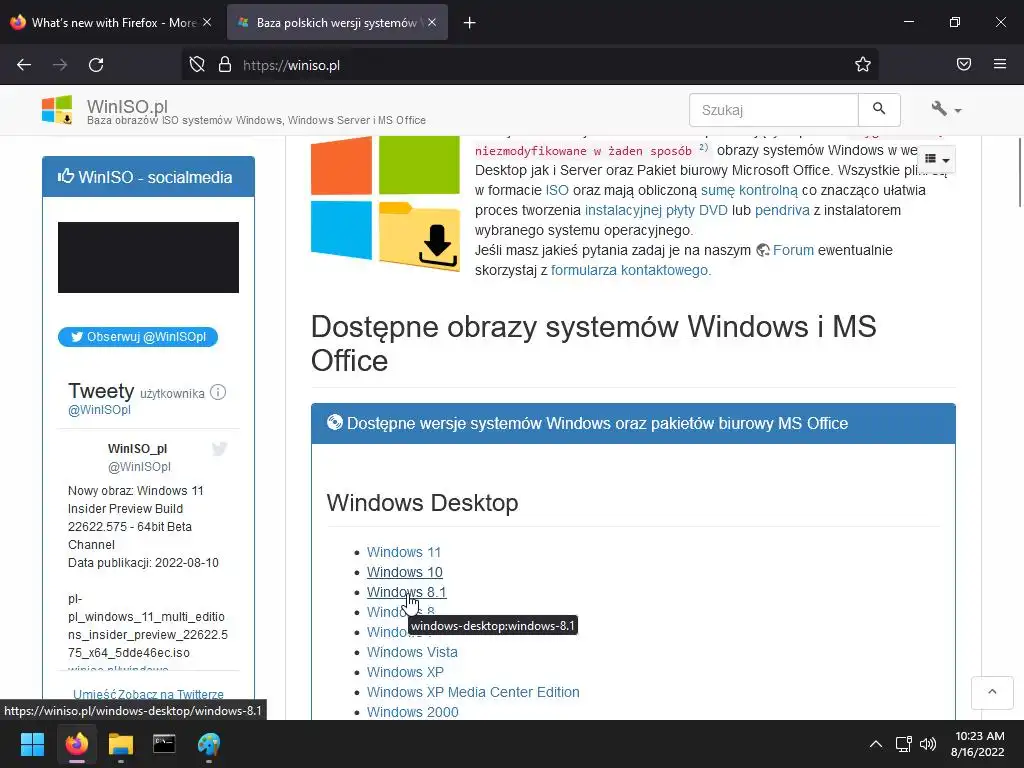Open the table of contents dropdown

pyautogui.click(x=936, y=159)
